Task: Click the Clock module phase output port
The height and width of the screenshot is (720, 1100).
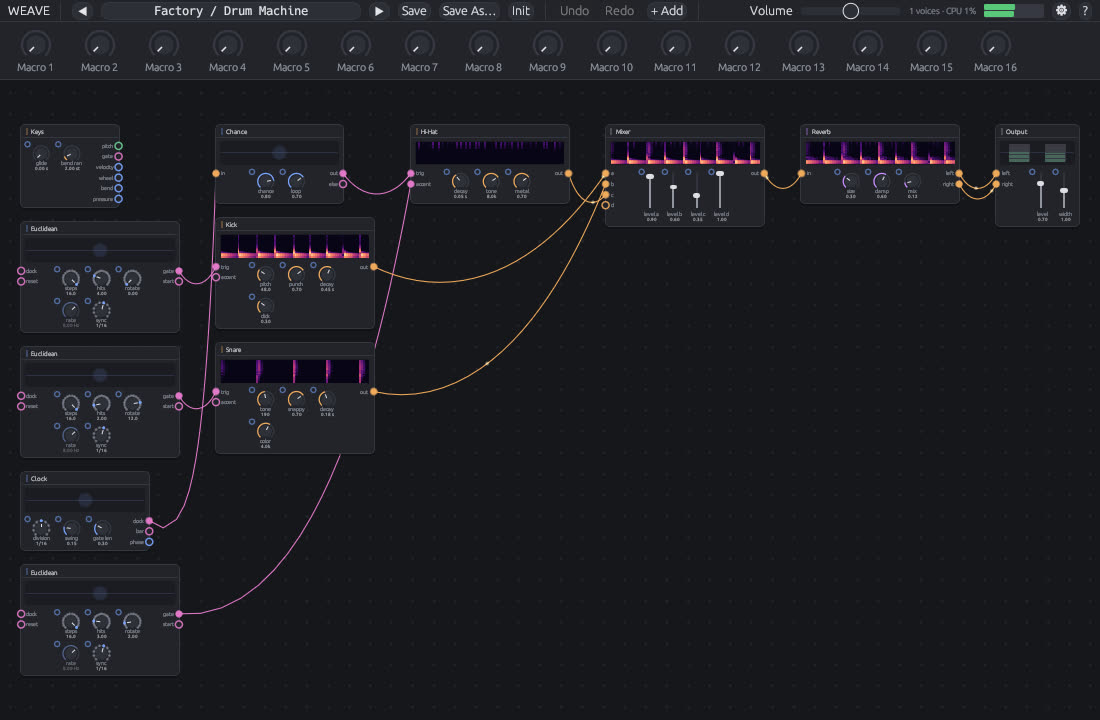Action: [149, 542]
